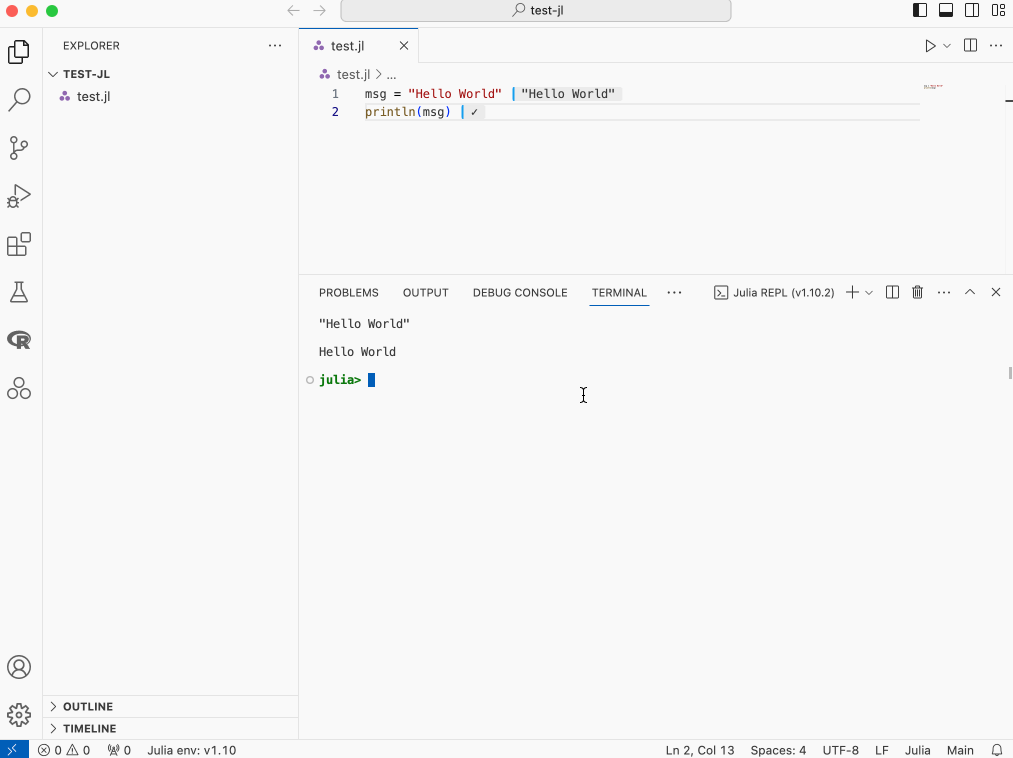Viewport: 1013px width, 758px height.
Task: Switch to the Debug Console tab
Action: (x=519, y=293)
